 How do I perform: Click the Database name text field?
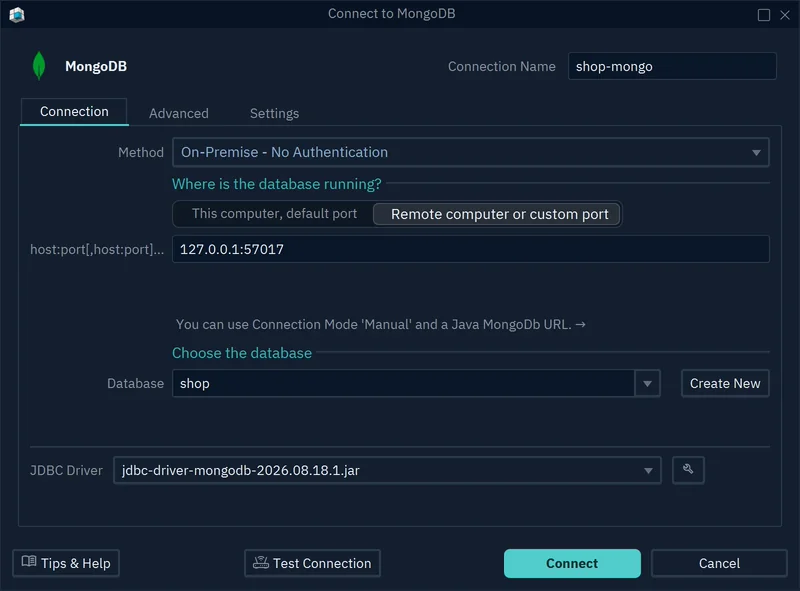404,383
